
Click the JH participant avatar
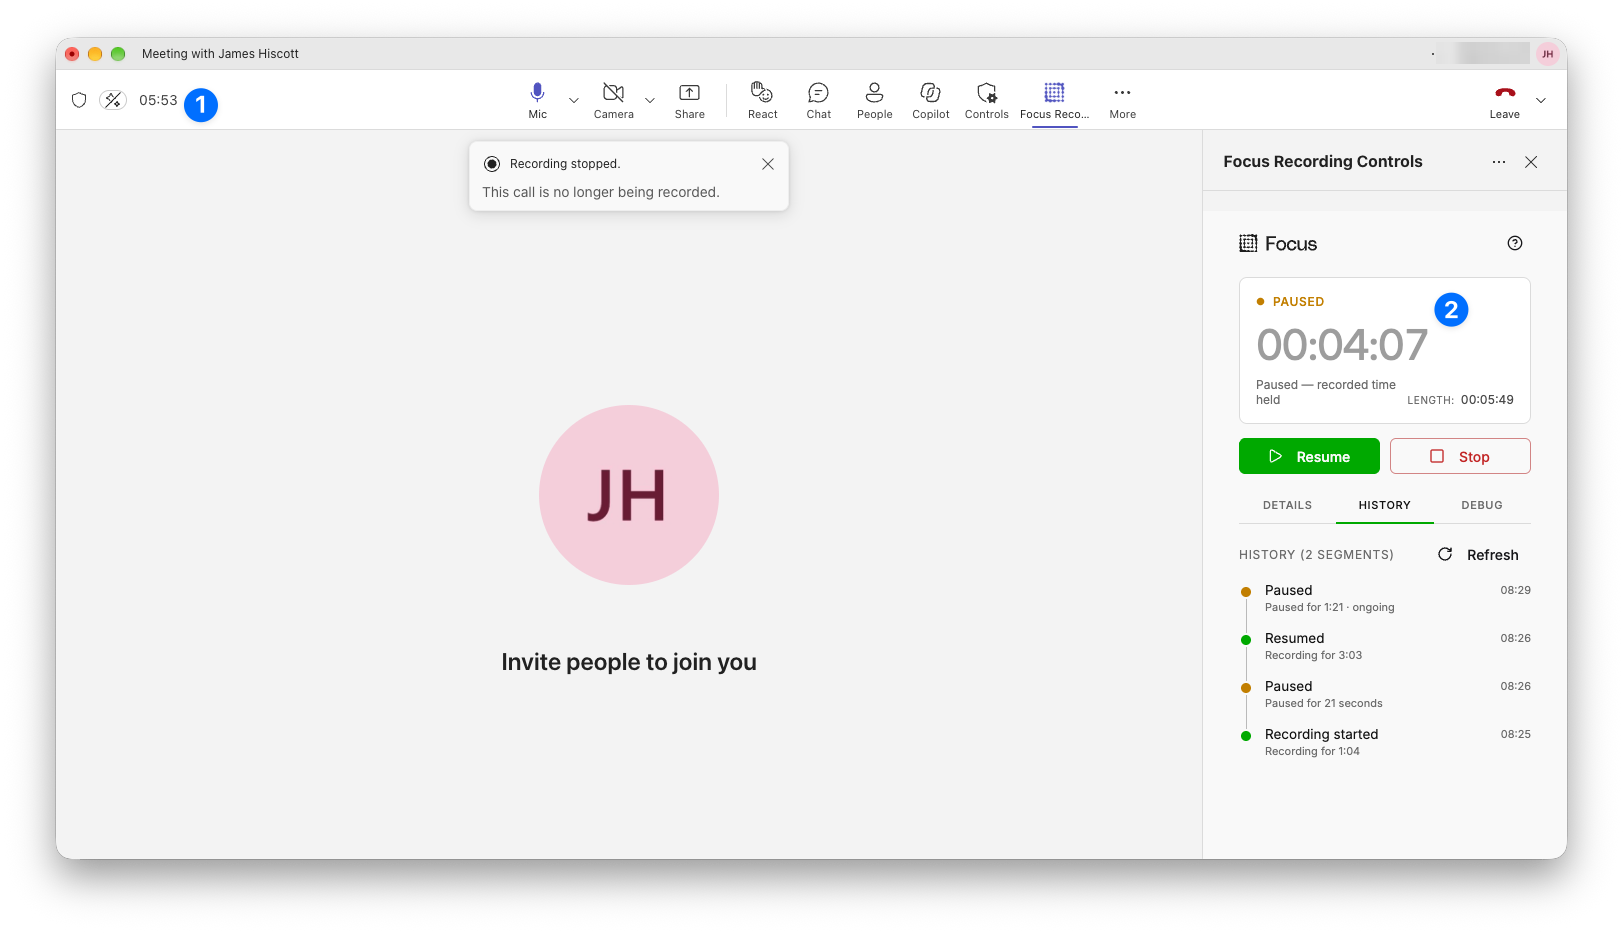click(628, 495)
